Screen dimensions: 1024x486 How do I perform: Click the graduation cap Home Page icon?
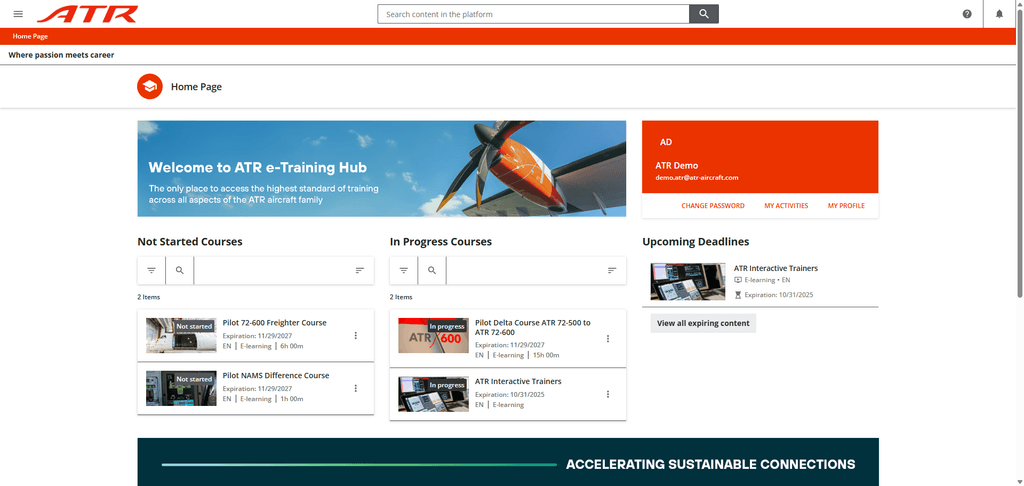(150, 87)
